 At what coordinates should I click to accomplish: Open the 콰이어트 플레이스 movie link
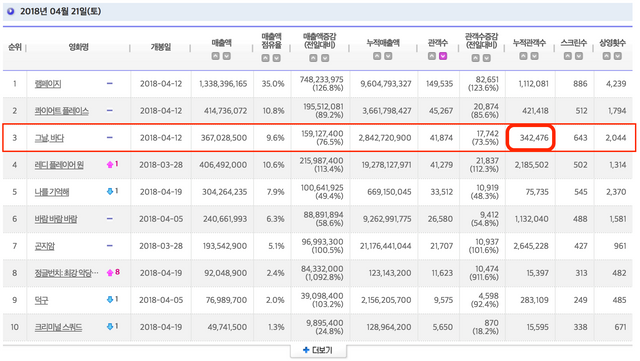click(x=62, y=111)
